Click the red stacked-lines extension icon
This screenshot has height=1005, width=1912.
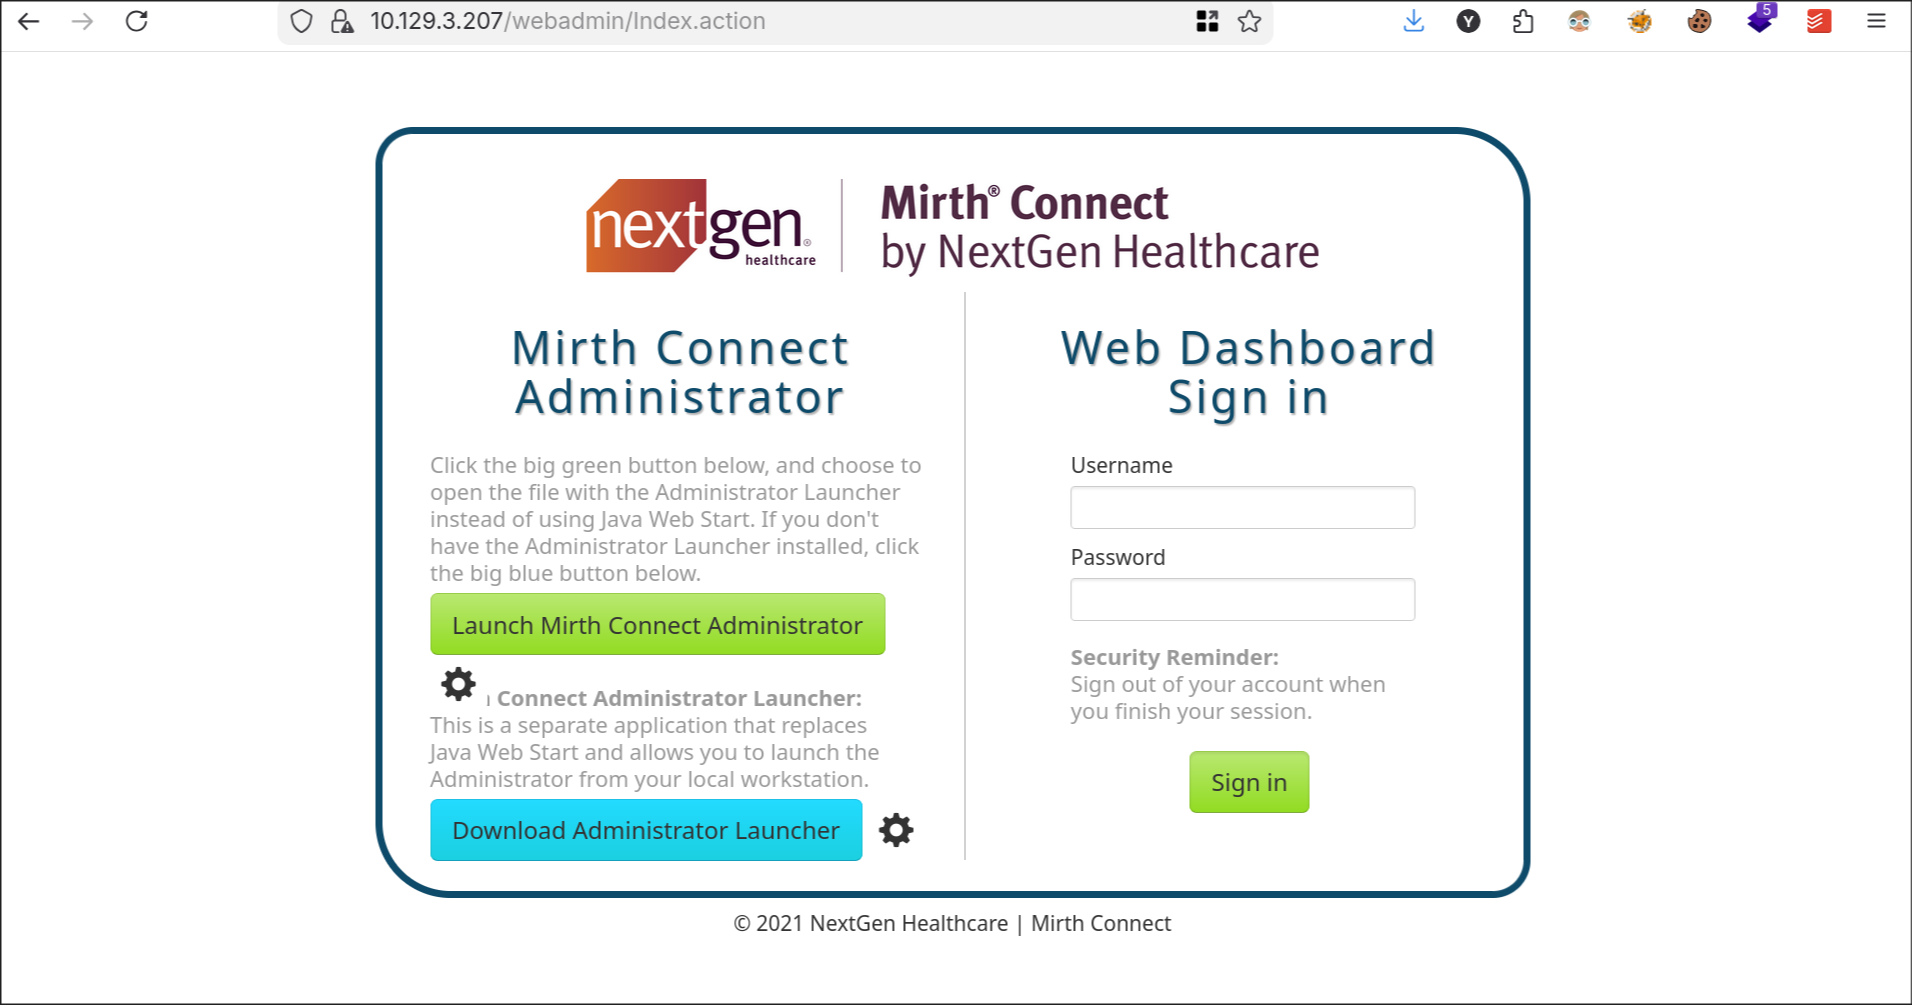pos(1819,21)
